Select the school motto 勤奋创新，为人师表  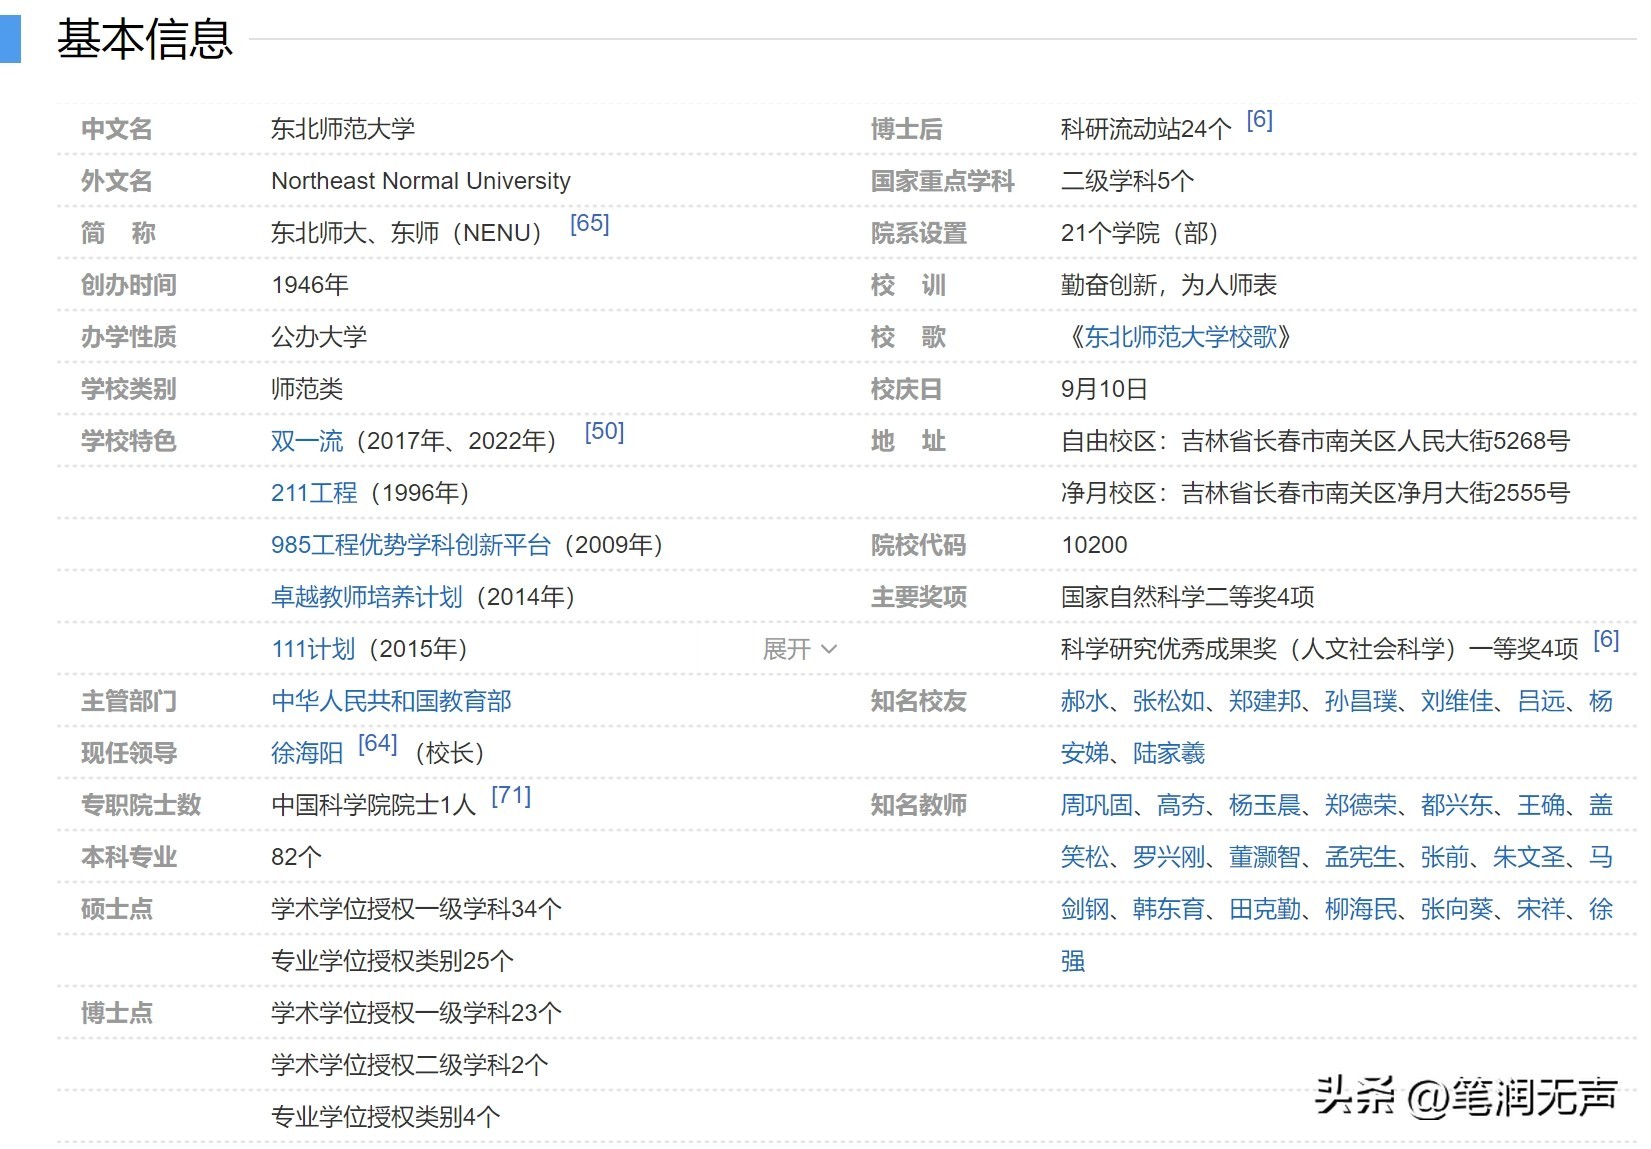pos(1169,285)
